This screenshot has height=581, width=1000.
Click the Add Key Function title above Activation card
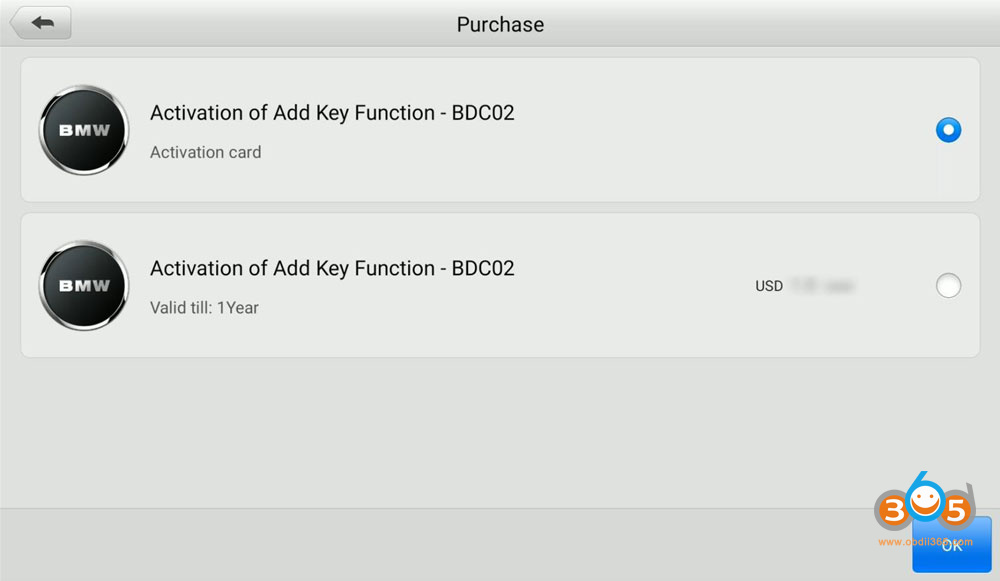point(332,113)
